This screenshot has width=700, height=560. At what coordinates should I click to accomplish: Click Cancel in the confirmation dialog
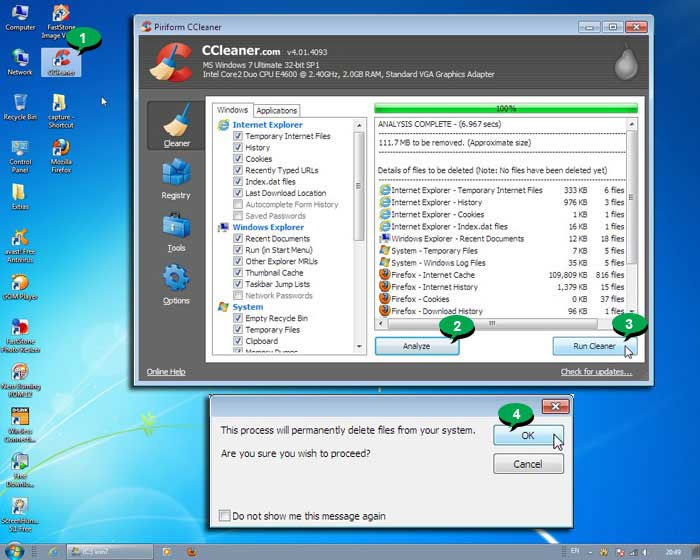pos(528,464)
